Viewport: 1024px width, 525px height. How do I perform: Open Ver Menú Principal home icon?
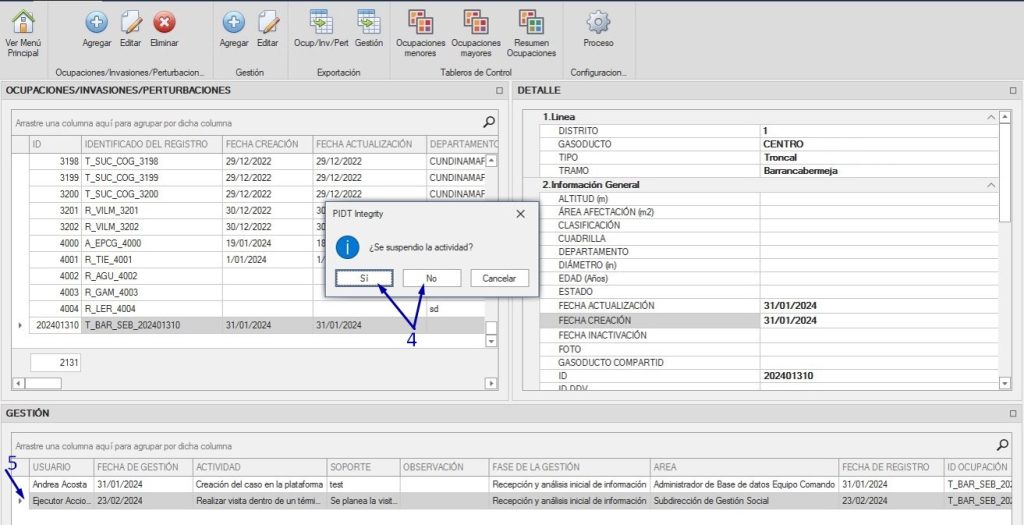[22, 22]
